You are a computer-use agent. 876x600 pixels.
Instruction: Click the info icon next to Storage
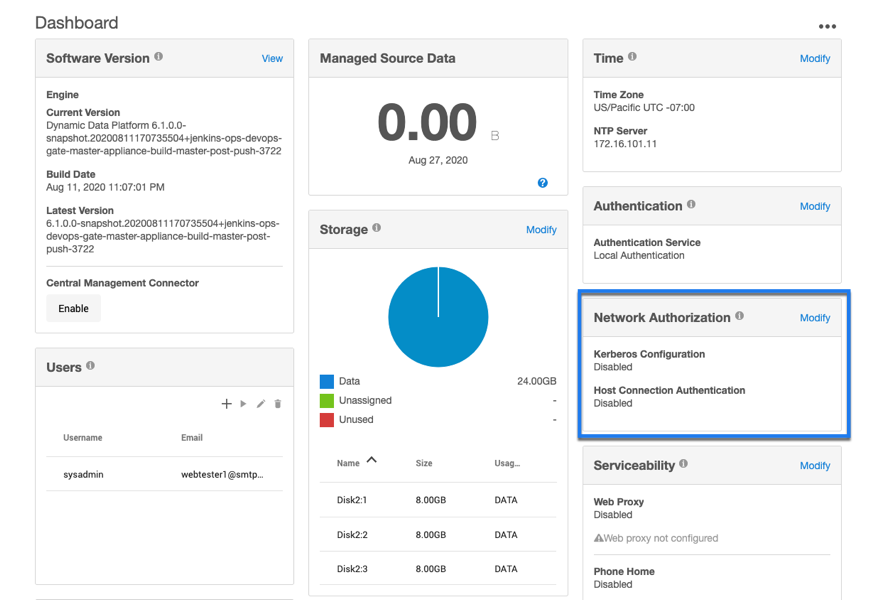(377, 228)
